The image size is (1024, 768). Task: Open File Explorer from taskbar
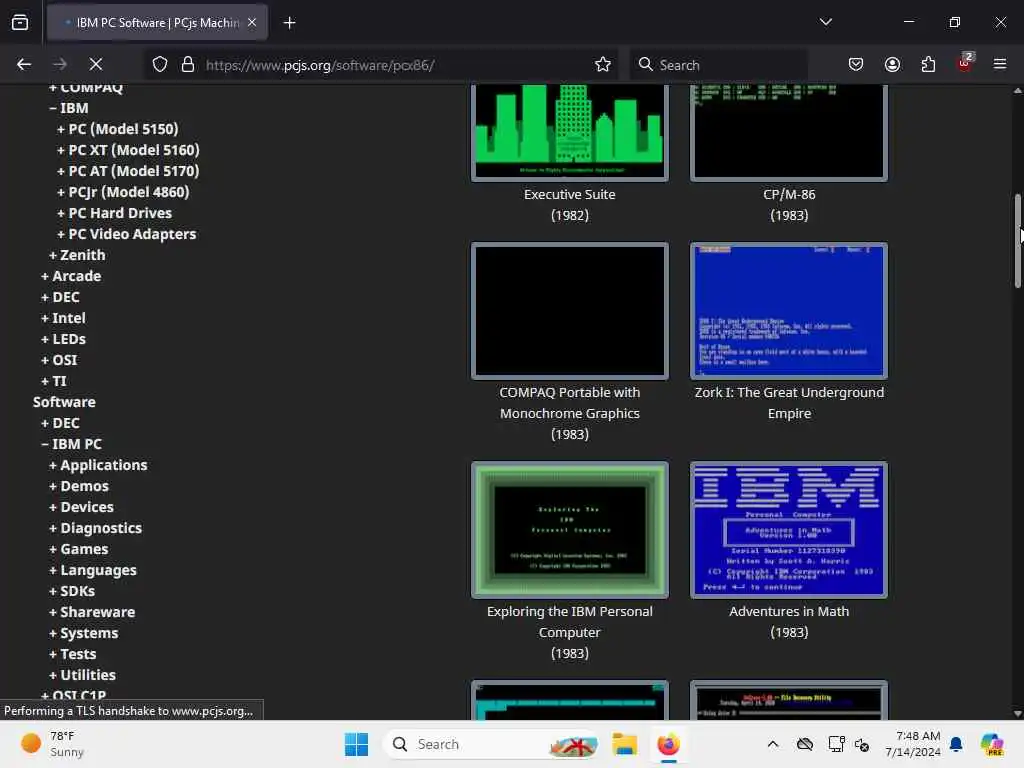coord(624,744)
